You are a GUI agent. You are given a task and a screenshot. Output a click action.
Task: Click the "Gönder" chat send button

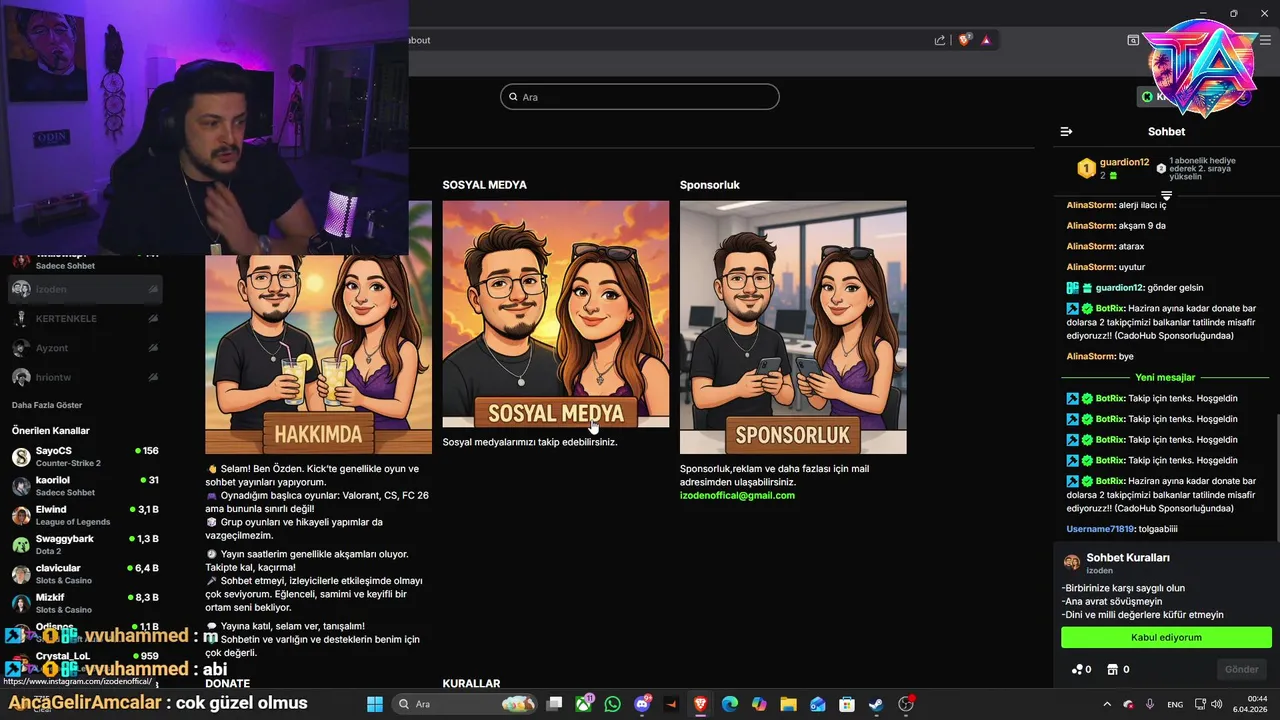[1241, 669]
